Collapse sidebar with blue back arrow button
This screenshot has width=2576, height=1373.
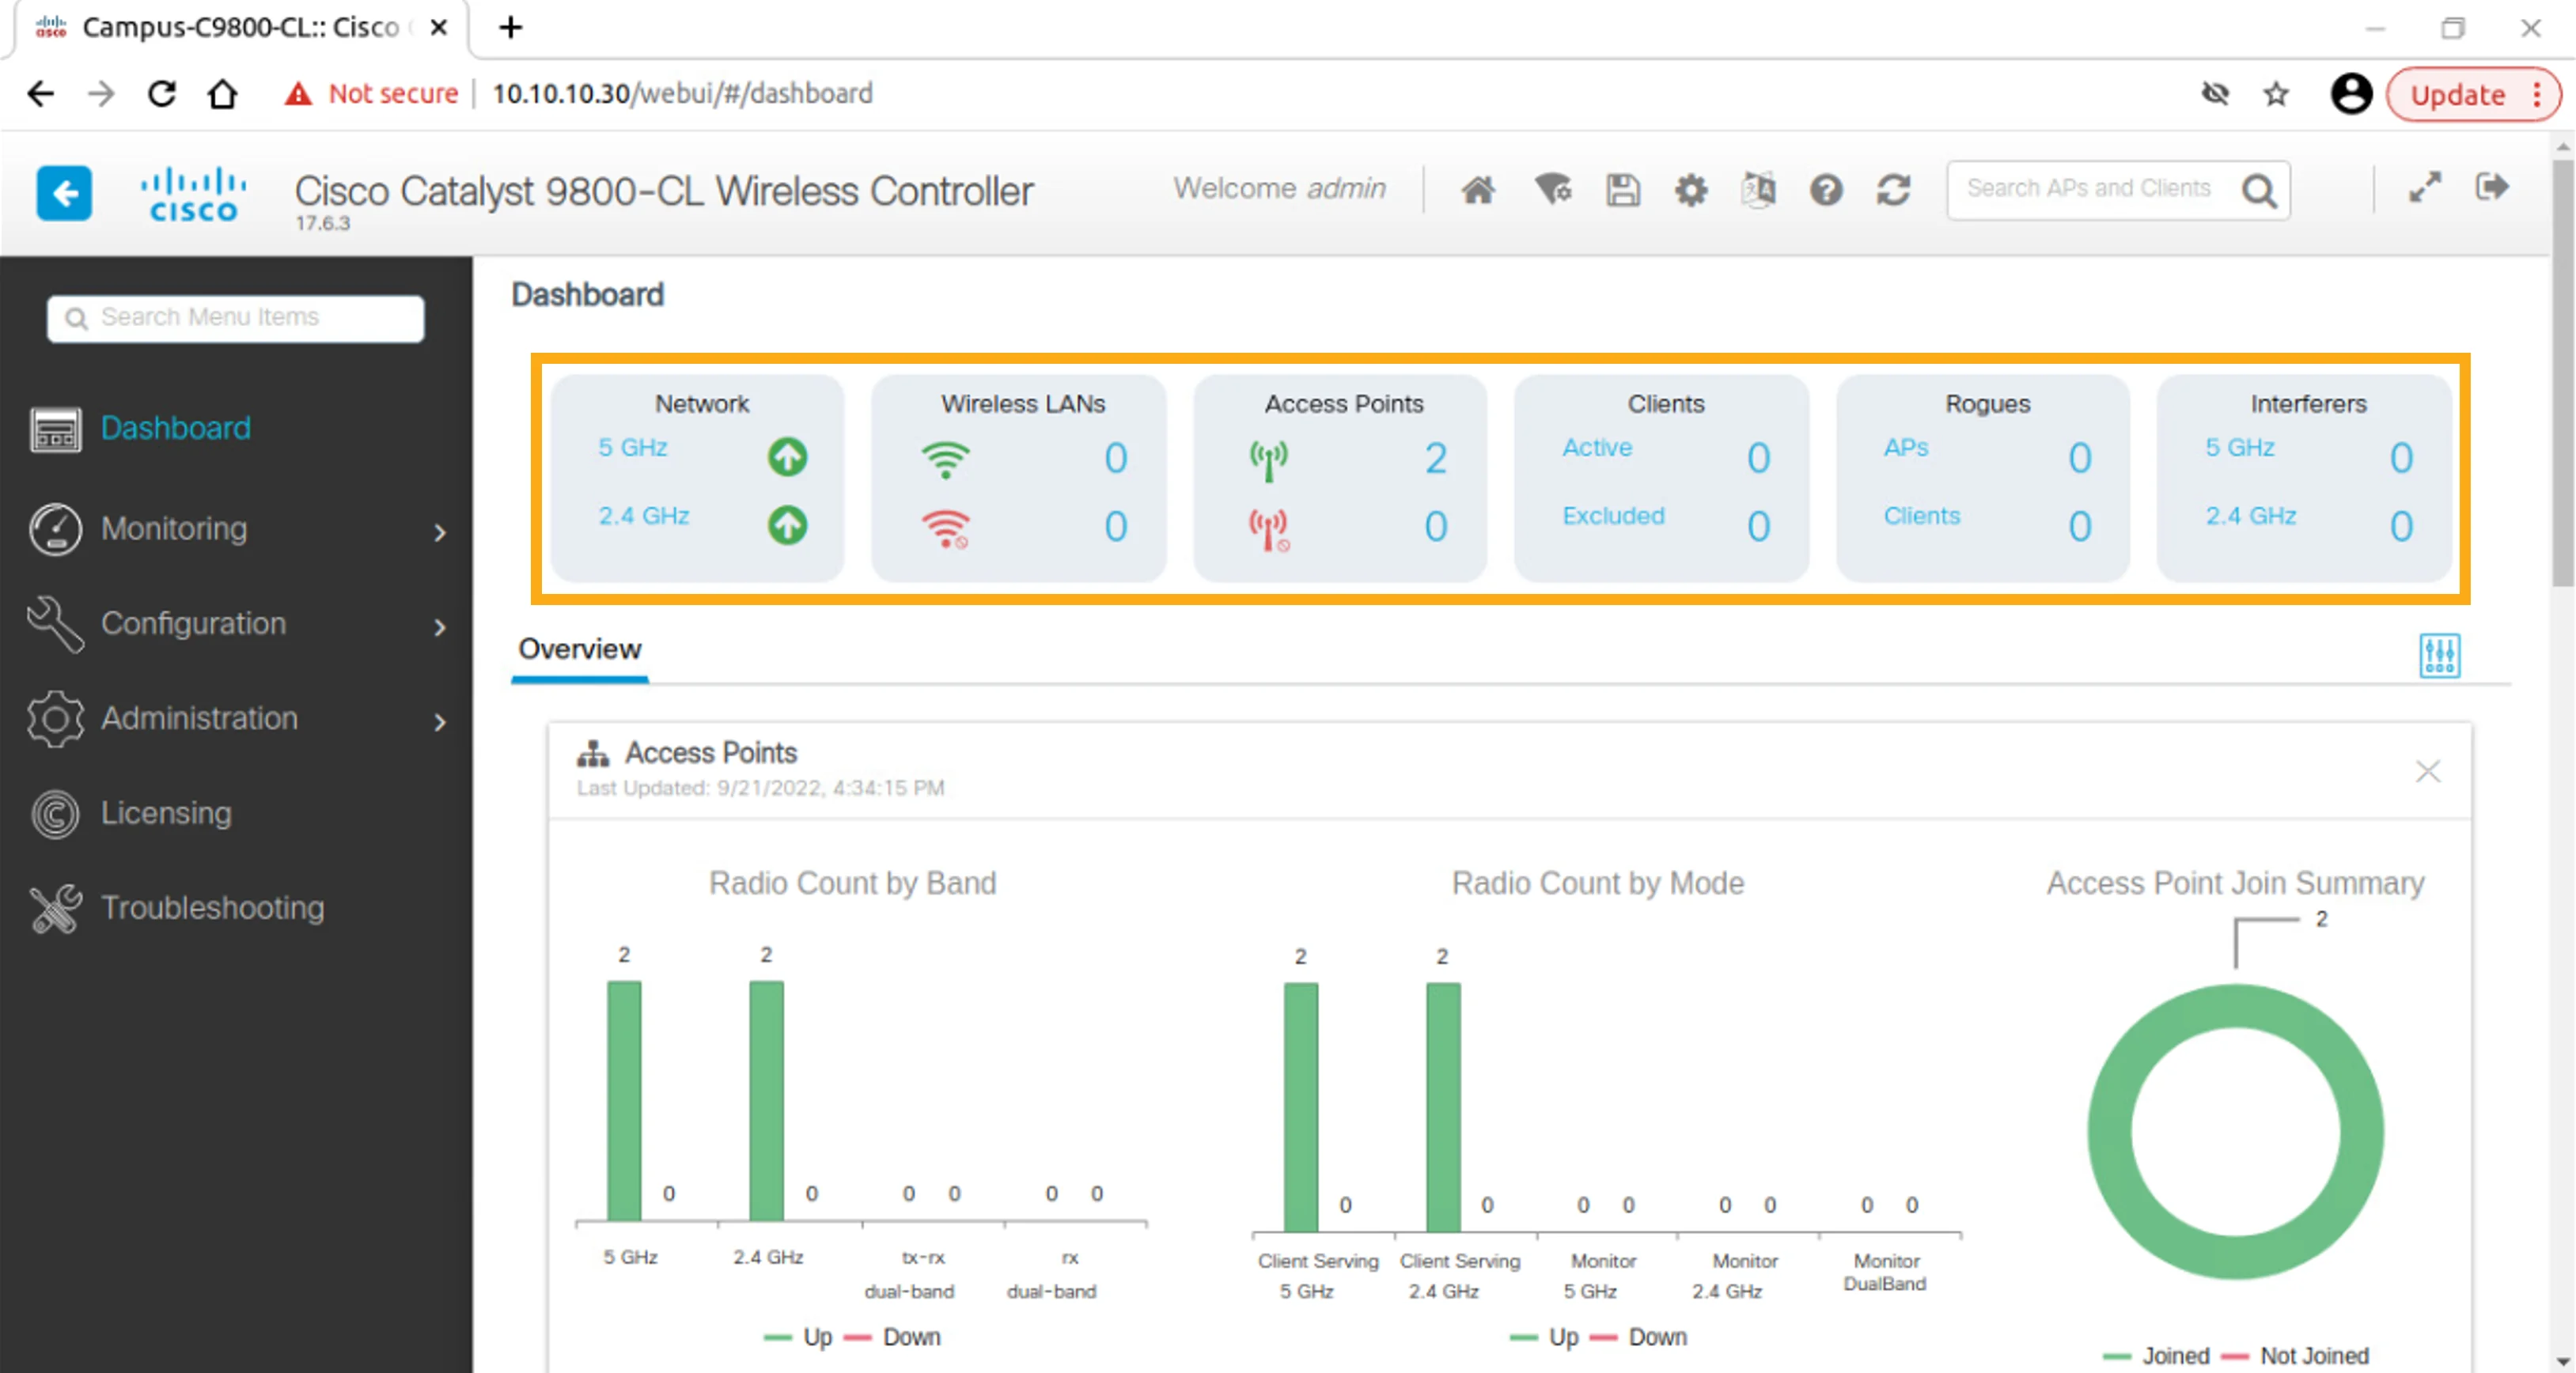[x=64, y=192]
